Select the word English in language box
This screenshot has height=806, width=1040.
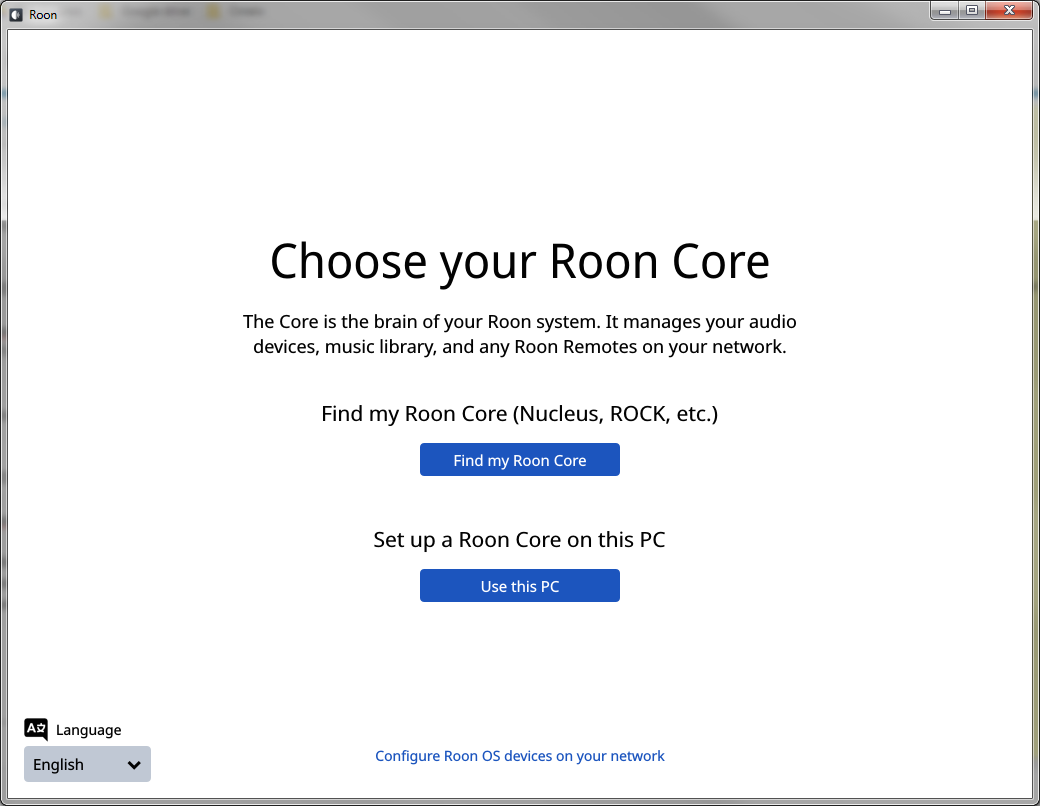coord(58,765)
